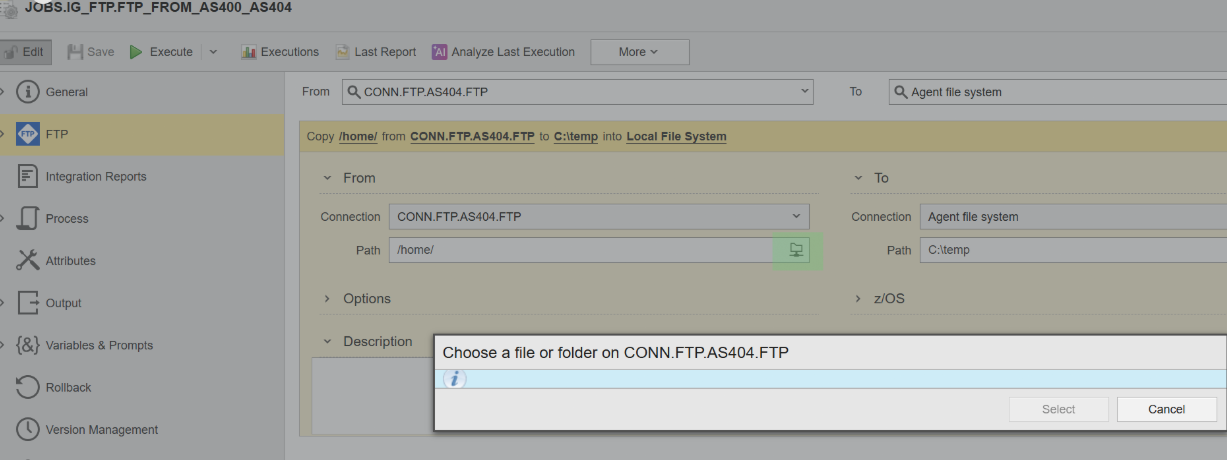Click the Variables & Prompts braces icon
Image resolution: width=1227 pixels, height=460 pixels.
tap(28, 345)
